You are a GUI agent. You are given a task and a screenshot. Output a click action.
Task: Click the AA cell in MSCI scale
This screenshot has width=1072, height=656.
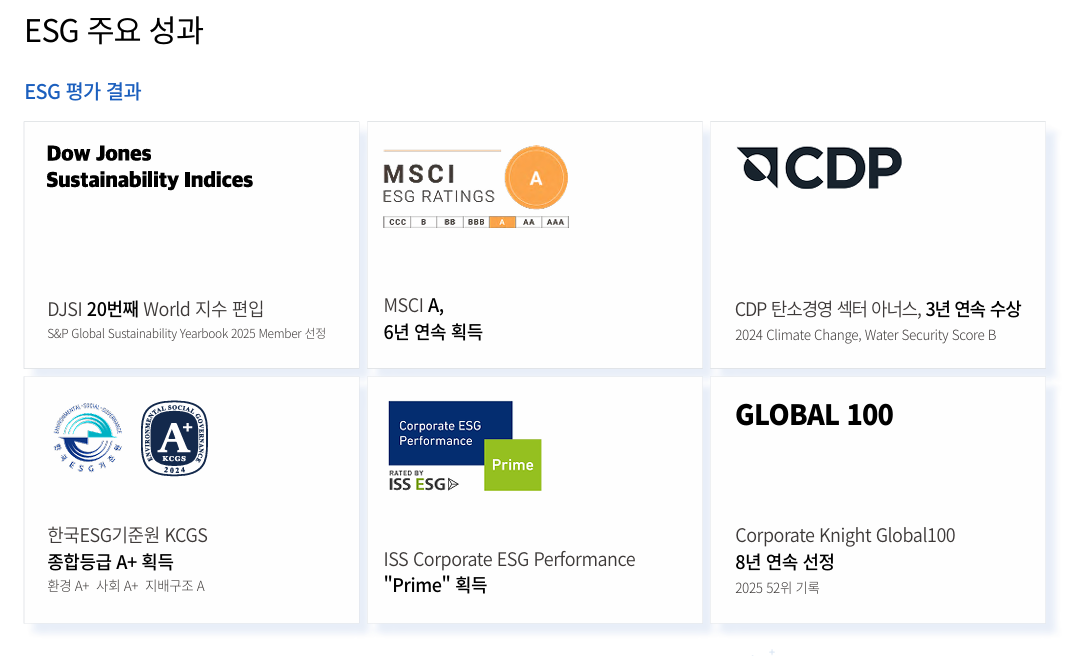coord(528,222)
